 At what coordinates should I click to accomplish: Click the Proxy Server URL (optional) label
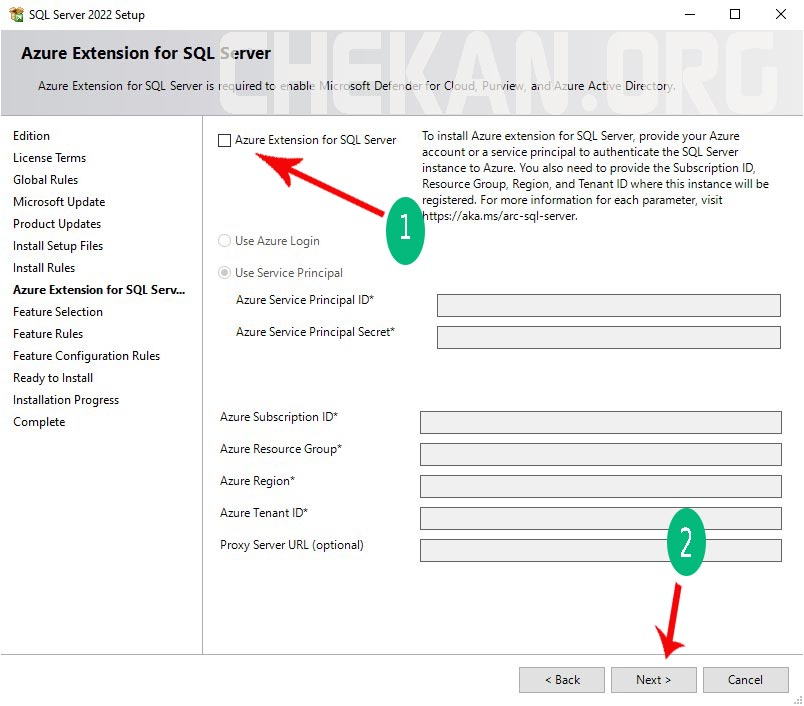click(x=292, y=545)
